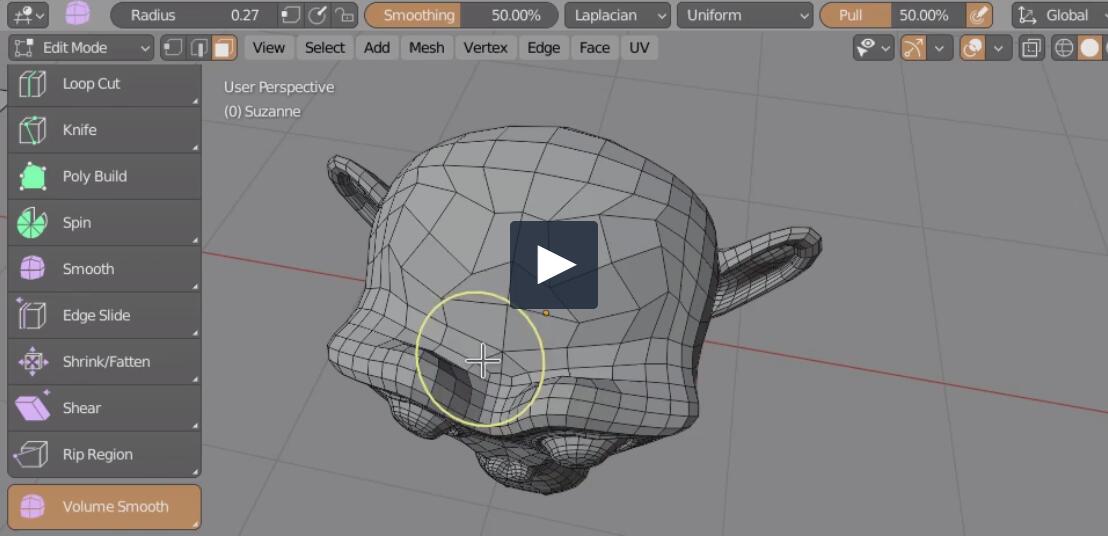This screenshot has height=536, width=1108.
Task: Switch to wireframe viewport shading
Action: pos(1063,48)
